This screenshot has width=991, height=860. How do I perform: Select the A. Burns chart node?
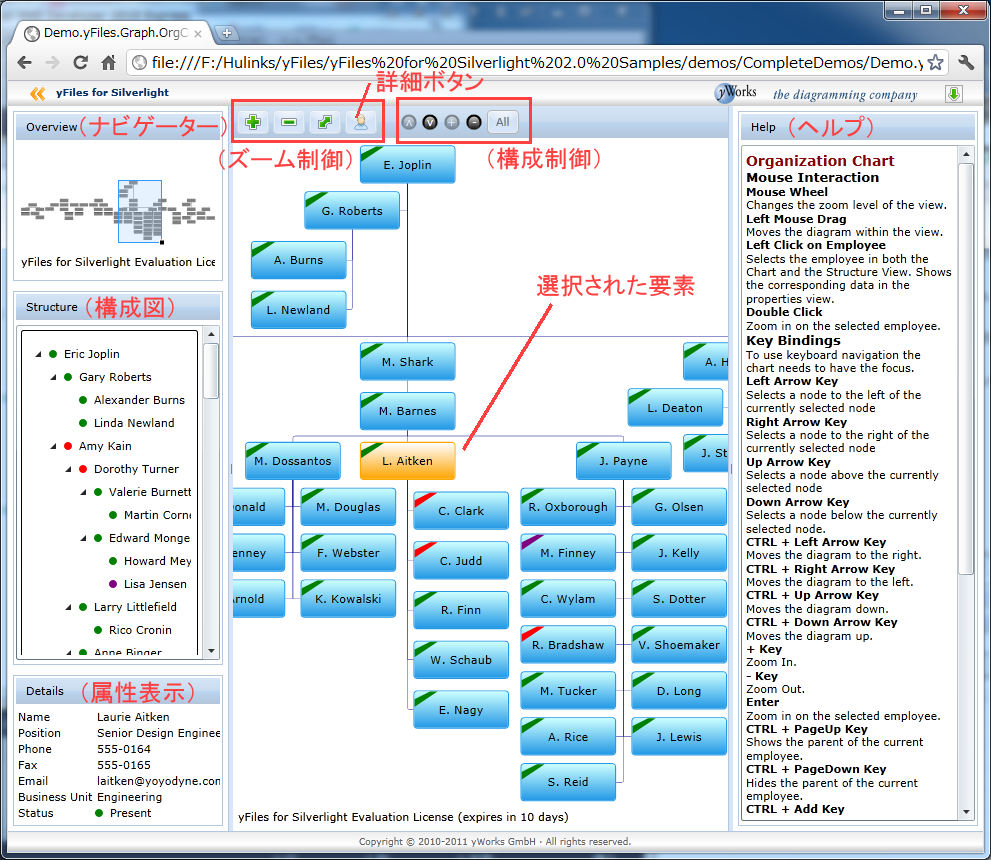coord(298,260)
